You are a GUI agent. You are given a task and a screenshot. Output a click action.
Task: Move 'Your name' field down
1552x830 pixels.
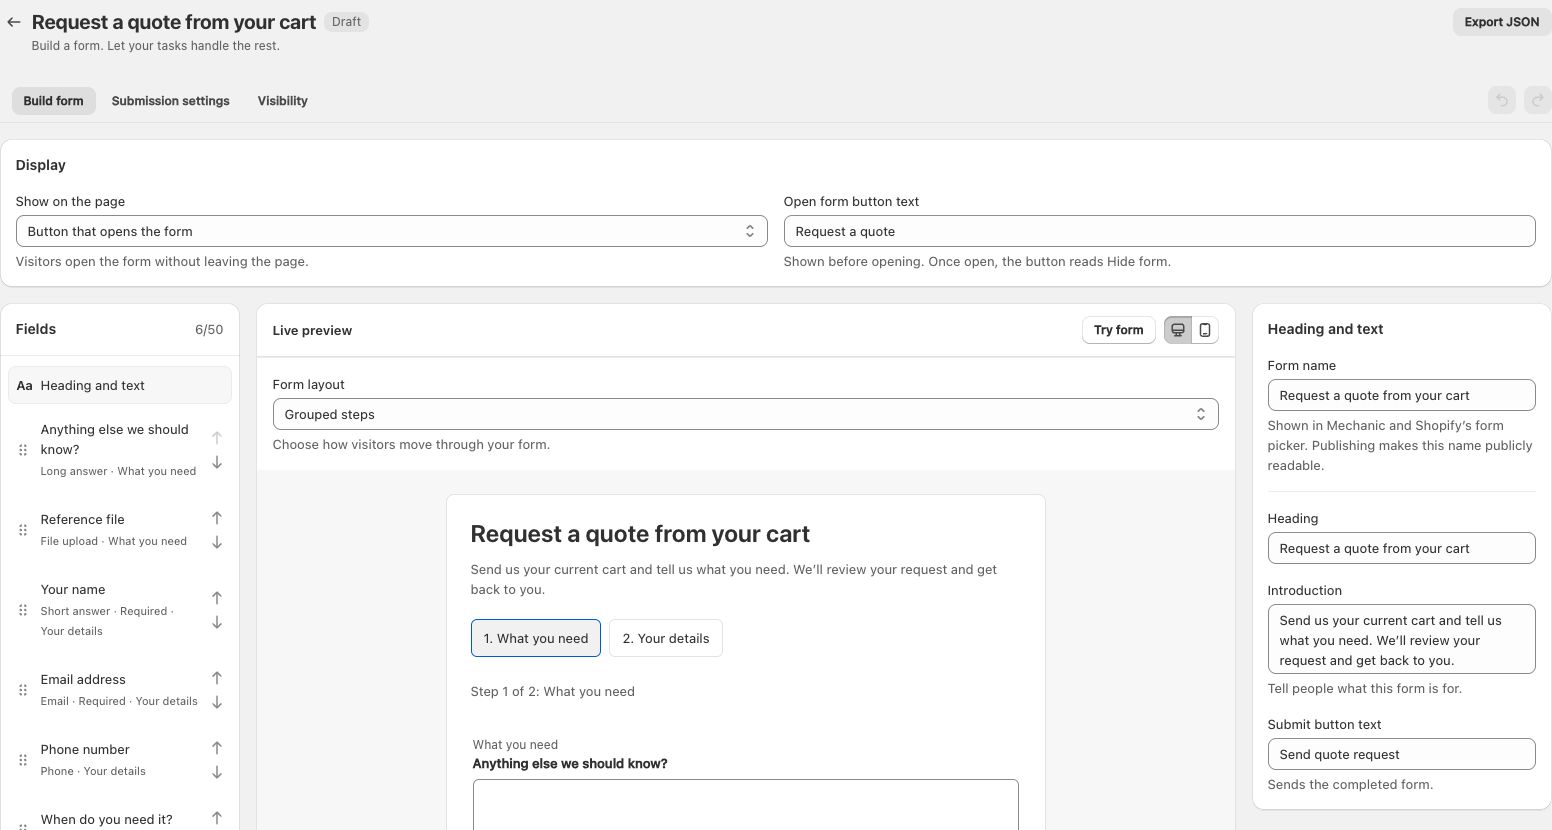click(x=217, y=623)
